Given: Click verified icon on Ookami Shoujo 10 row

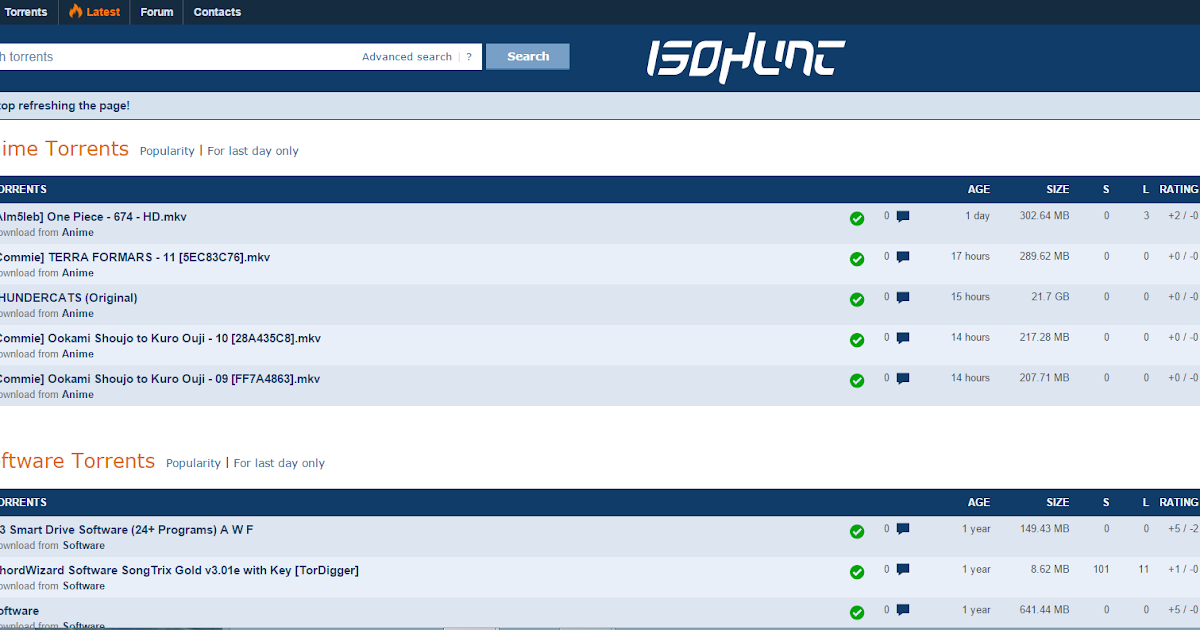Looking at the screenshot, I should (x=857, y=340).
